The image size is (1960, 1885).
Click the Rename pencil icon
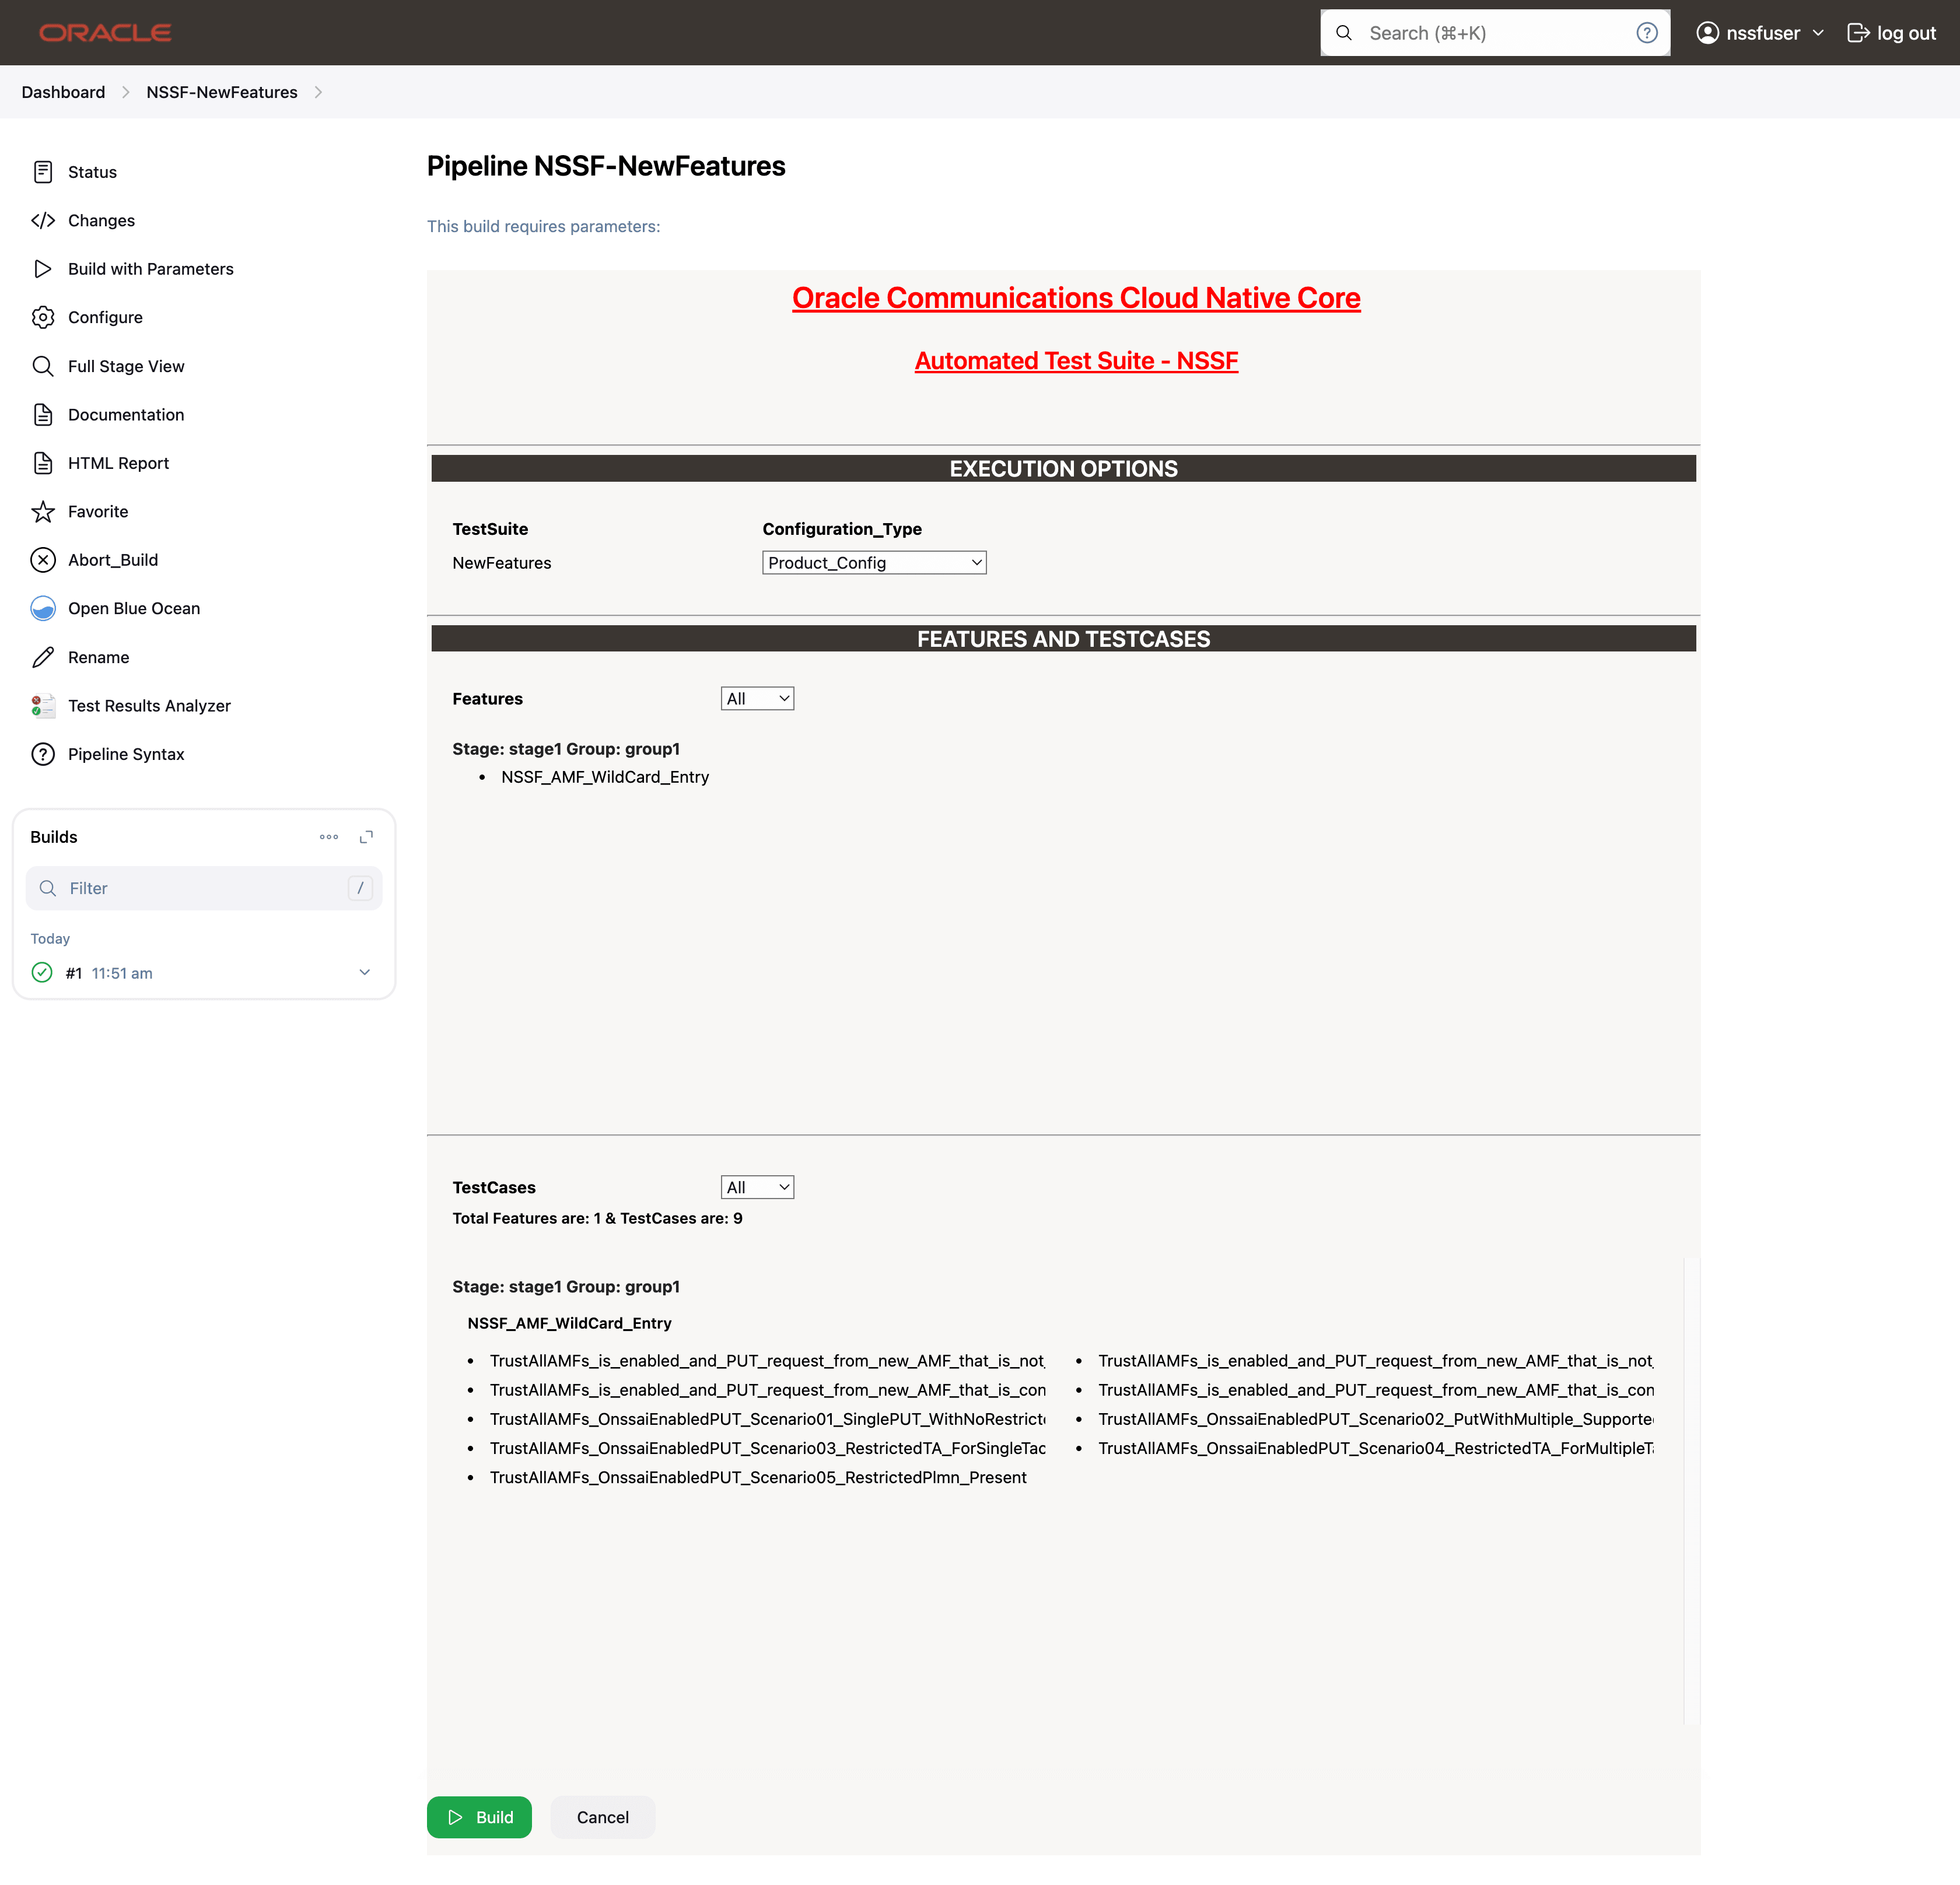pos(43,657)
